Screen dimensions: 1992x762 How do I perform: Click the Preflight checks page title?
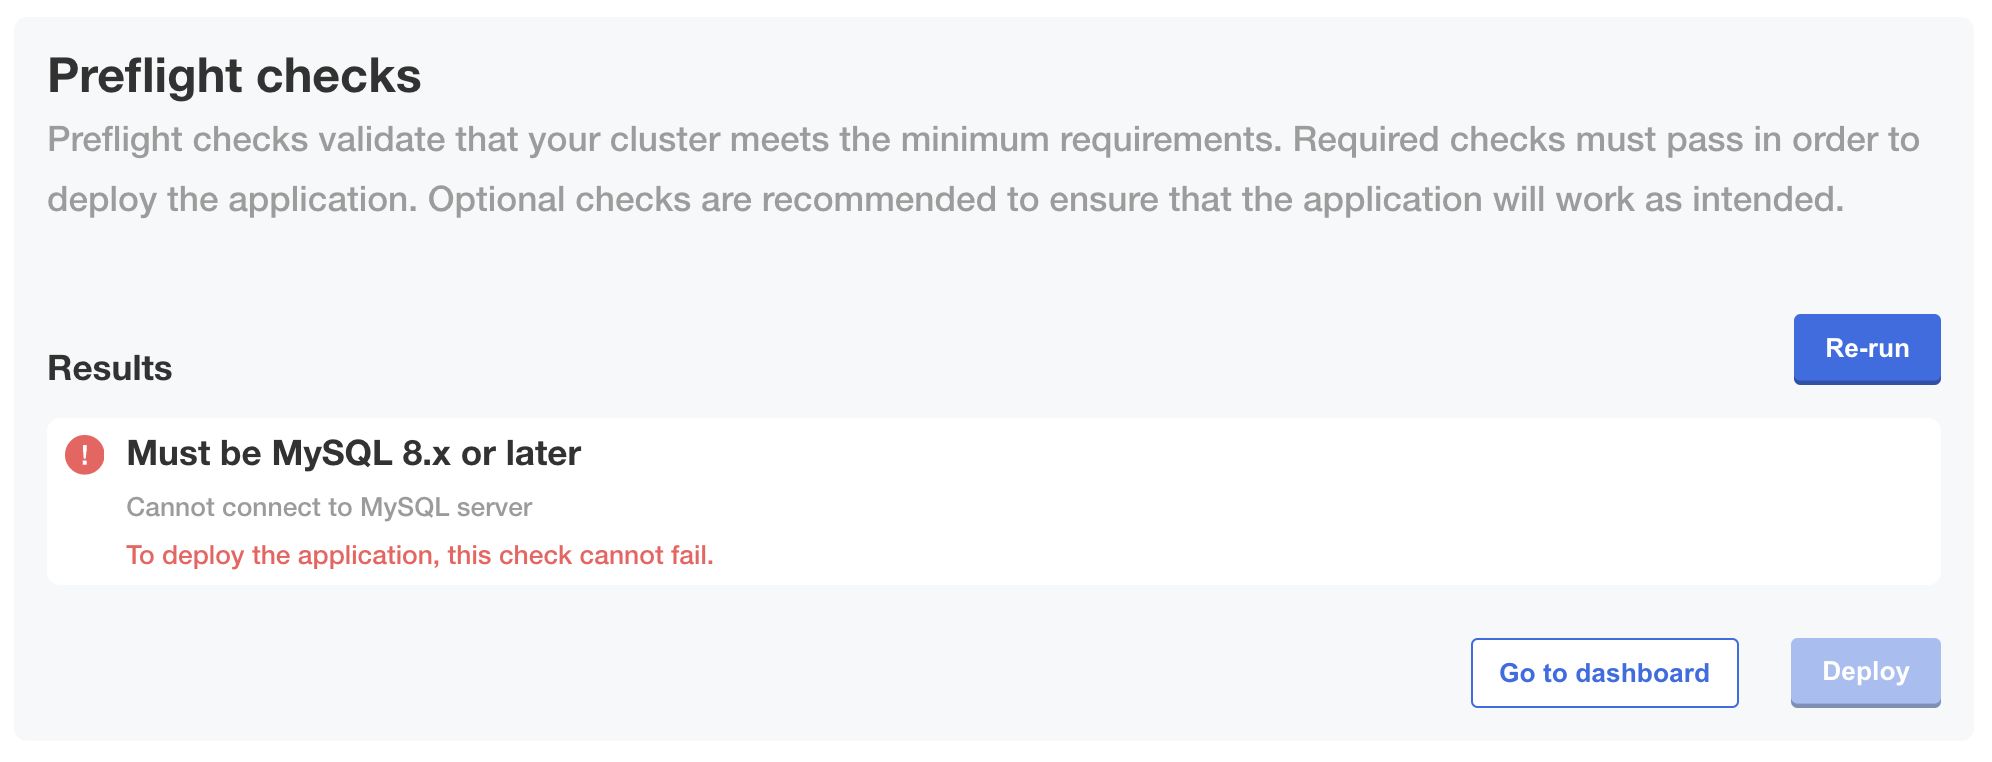tap(234, 74)
